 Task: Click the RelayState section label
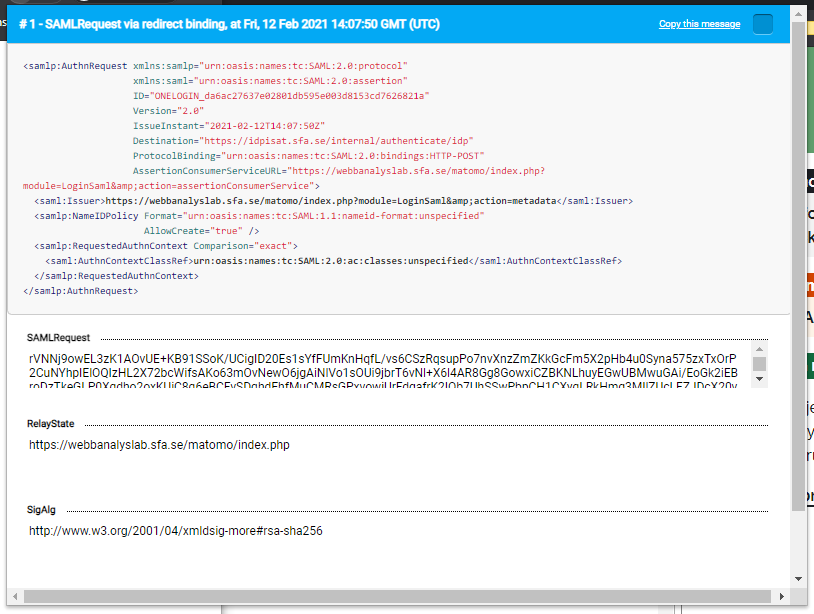(50, 424)
